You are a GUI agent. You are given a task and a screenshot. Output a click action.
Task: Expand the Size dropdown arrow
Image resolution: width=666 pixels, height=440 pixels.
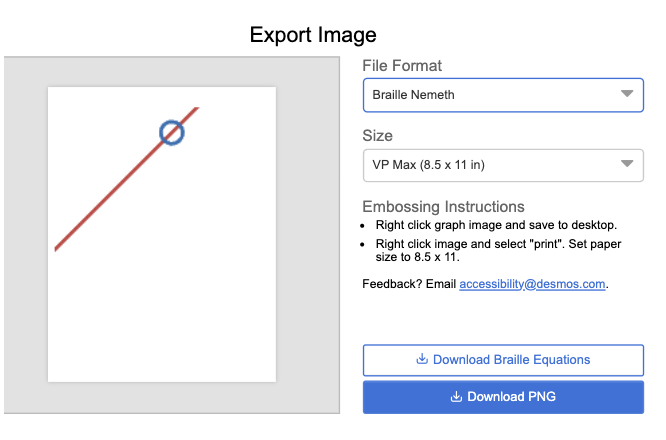pos(627,164)
